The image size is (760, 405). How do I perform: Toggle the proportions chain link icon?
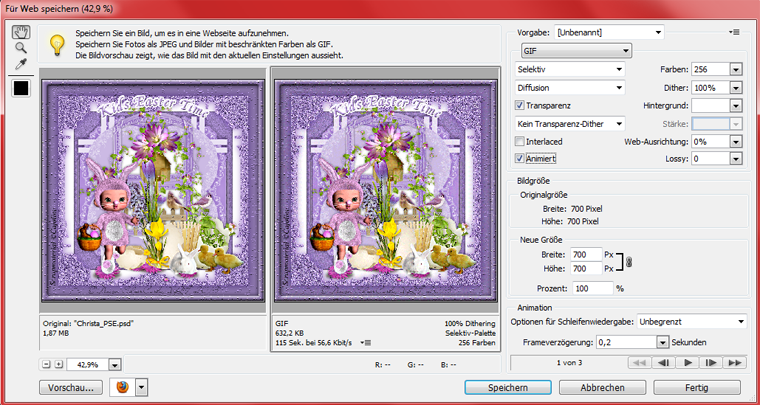629,262
